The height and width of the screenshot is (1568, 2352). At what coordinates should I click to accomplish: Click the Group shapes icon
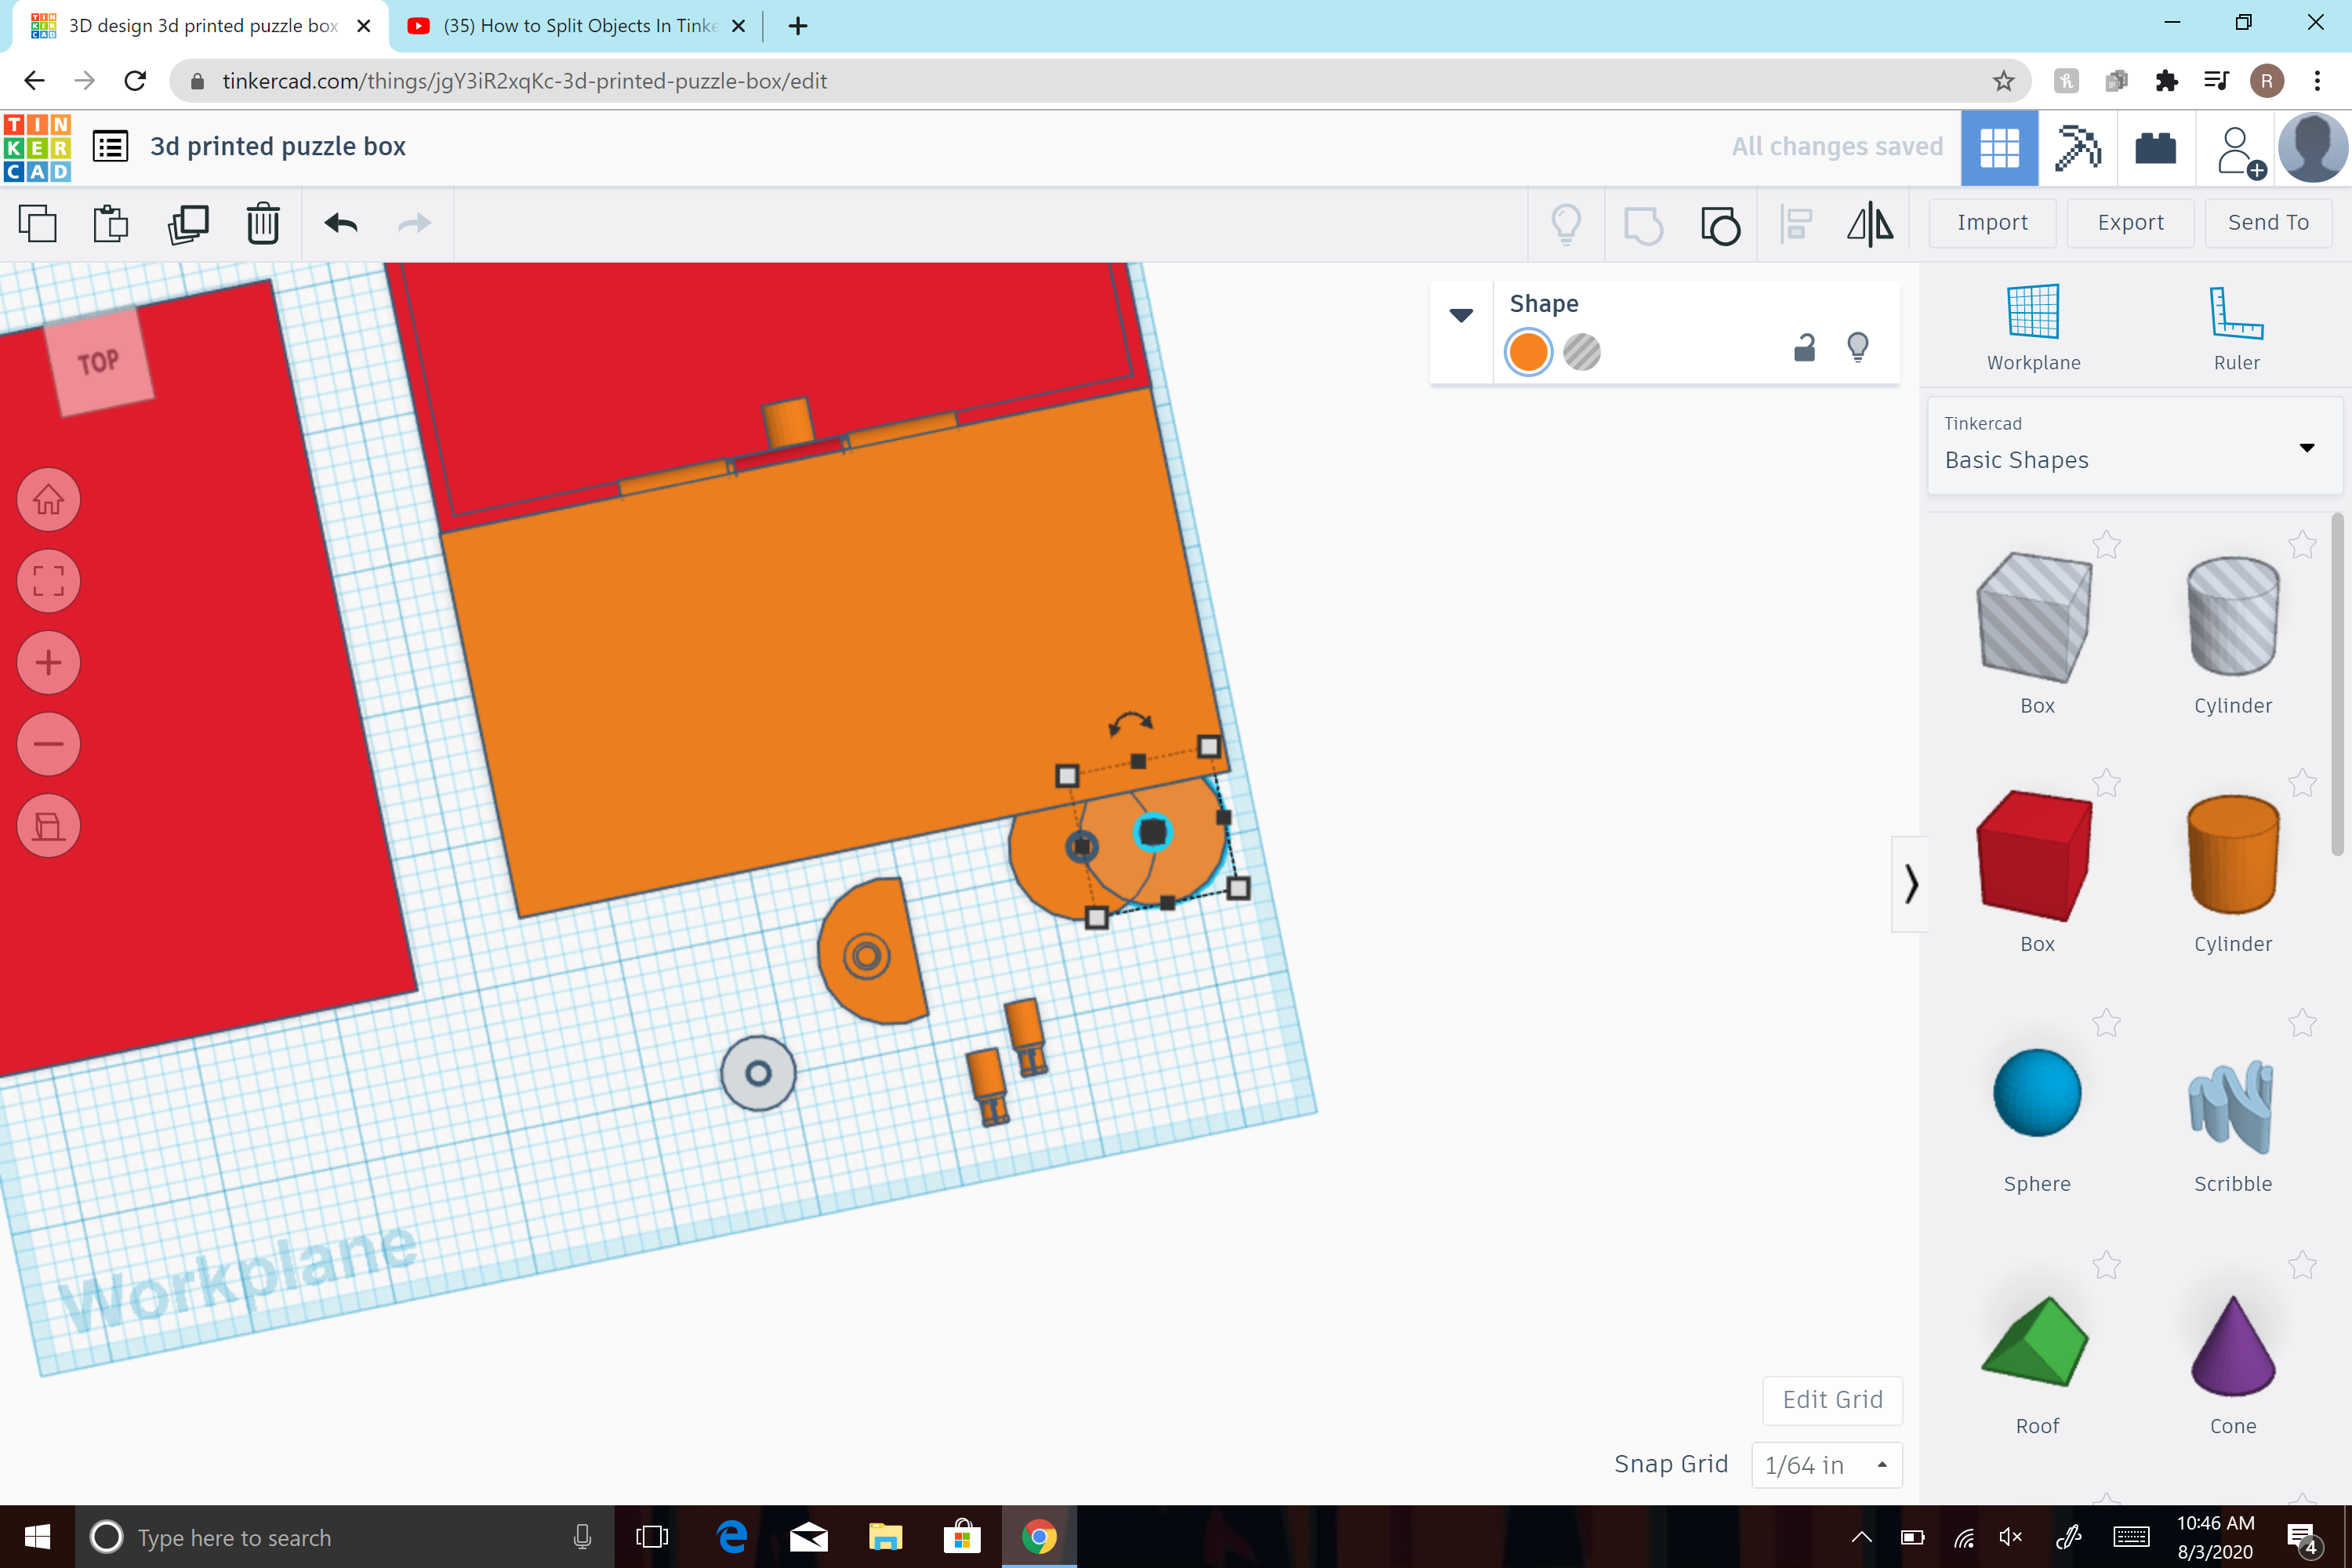tap(1643, 224)
